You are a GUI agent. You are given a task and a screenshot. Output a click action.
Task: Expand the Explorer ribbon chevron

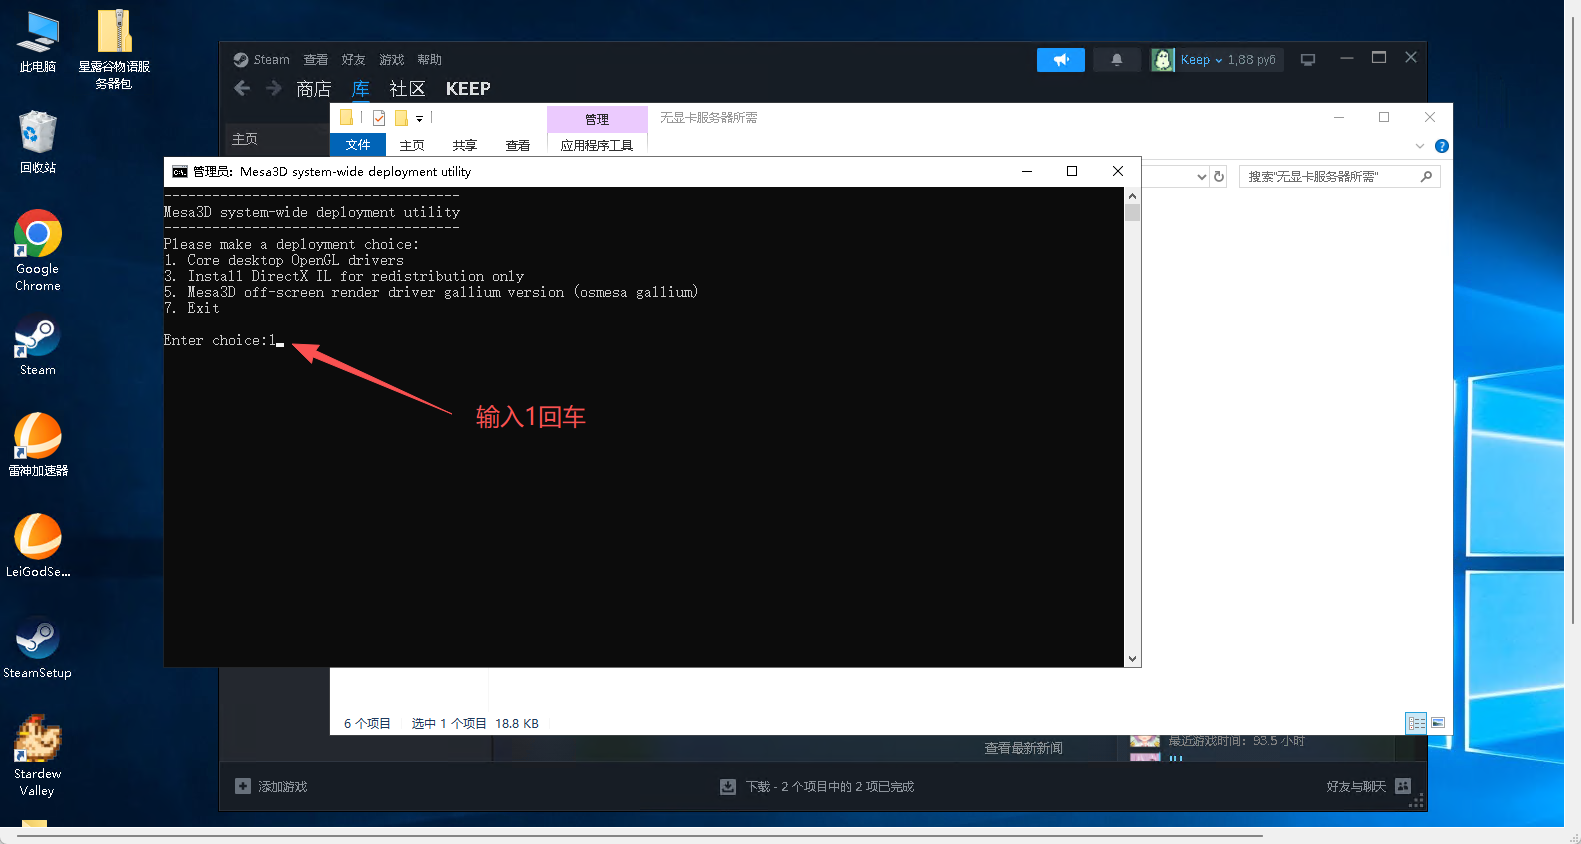(1419, 146)
